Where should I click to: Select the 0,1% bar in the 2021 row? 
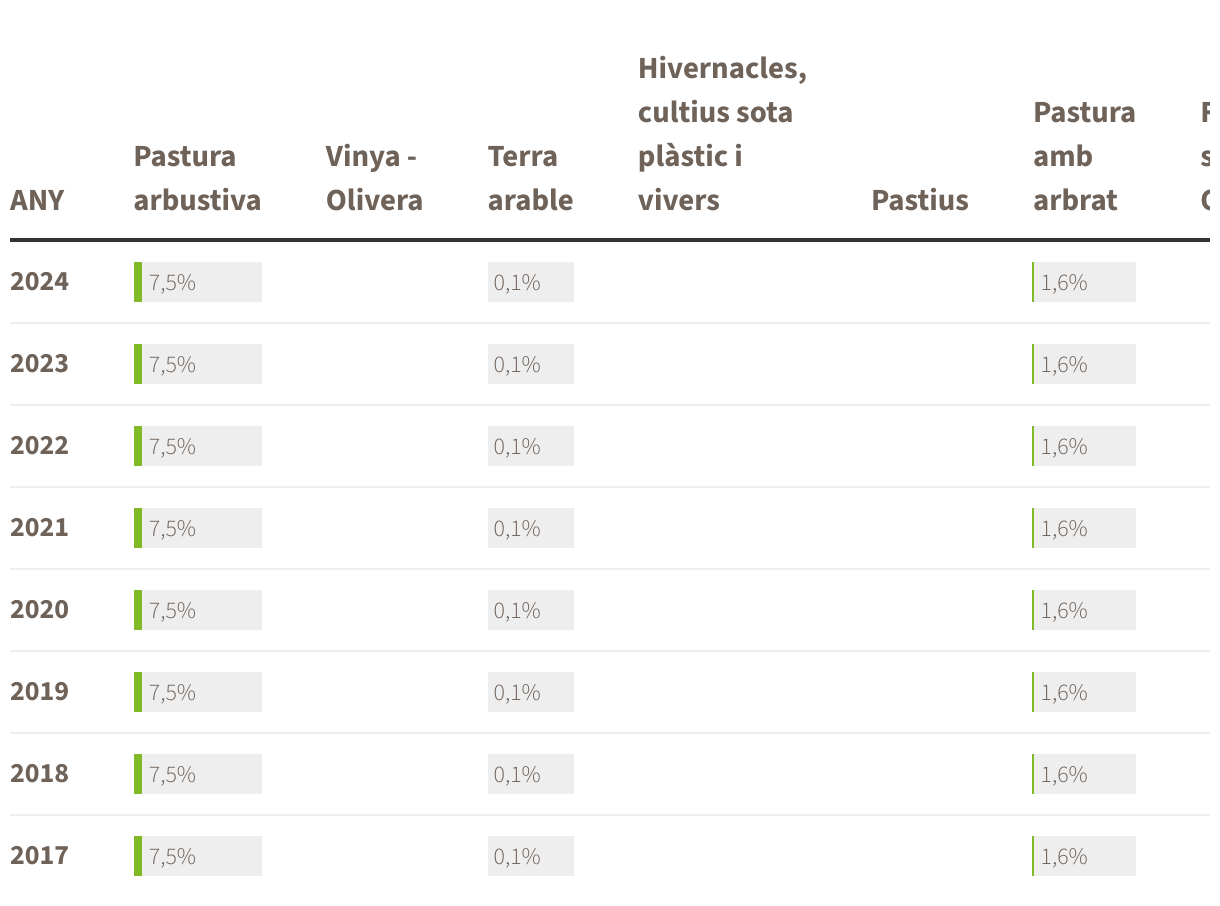[530, 528]
